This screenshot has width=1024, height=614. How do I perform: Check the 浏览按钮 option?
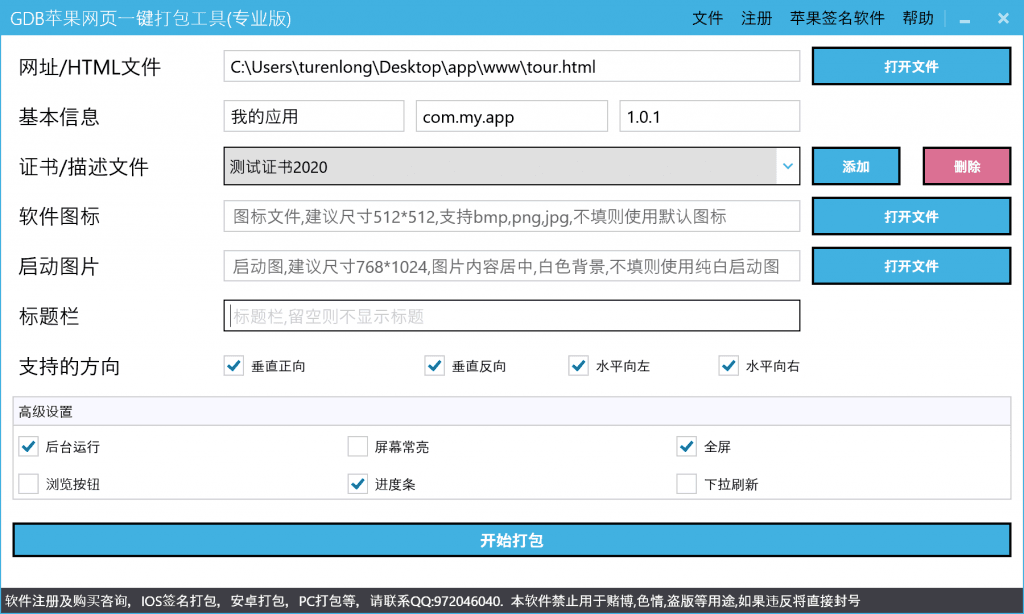[x=29, y=484]
